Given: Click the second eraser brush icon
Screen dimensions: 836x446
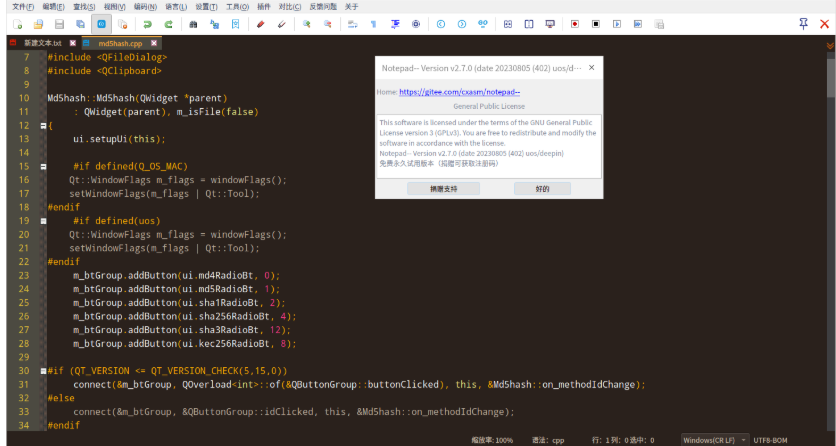Looking at the screenshot, I should (282, 24).
